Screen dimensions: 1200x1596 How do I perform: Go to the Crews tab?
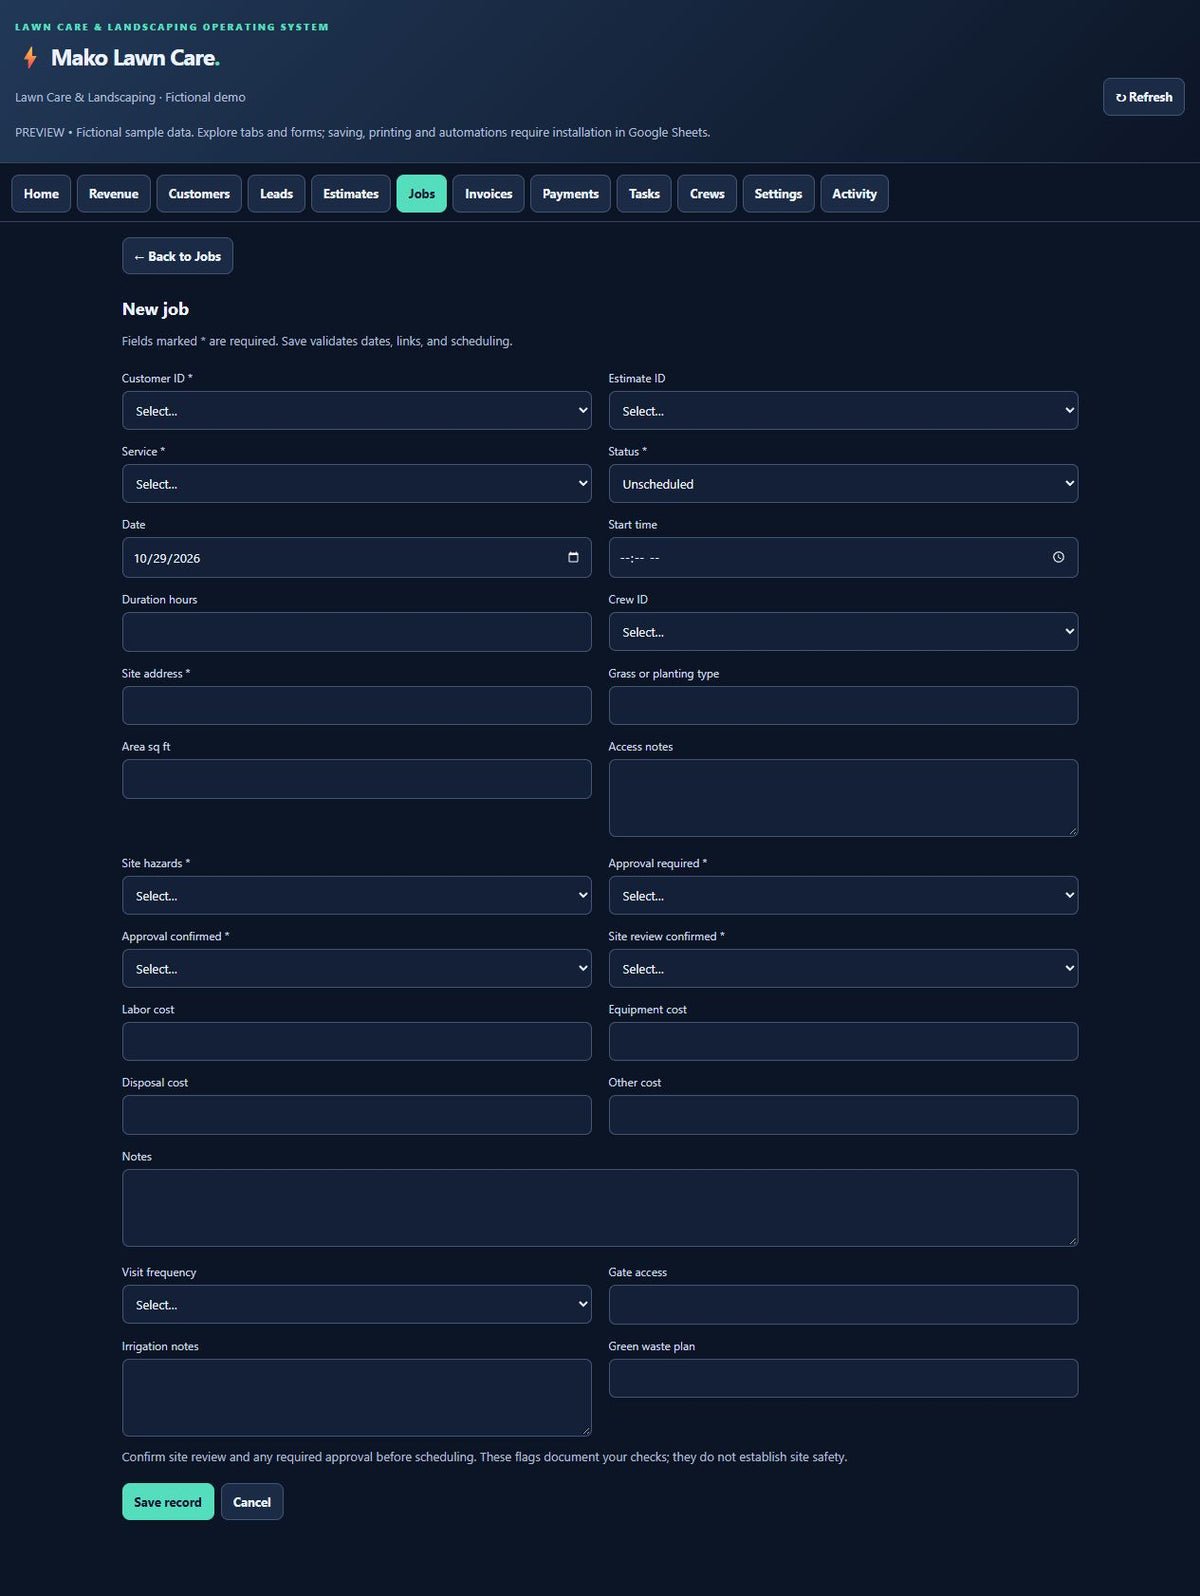pos(707,194)
